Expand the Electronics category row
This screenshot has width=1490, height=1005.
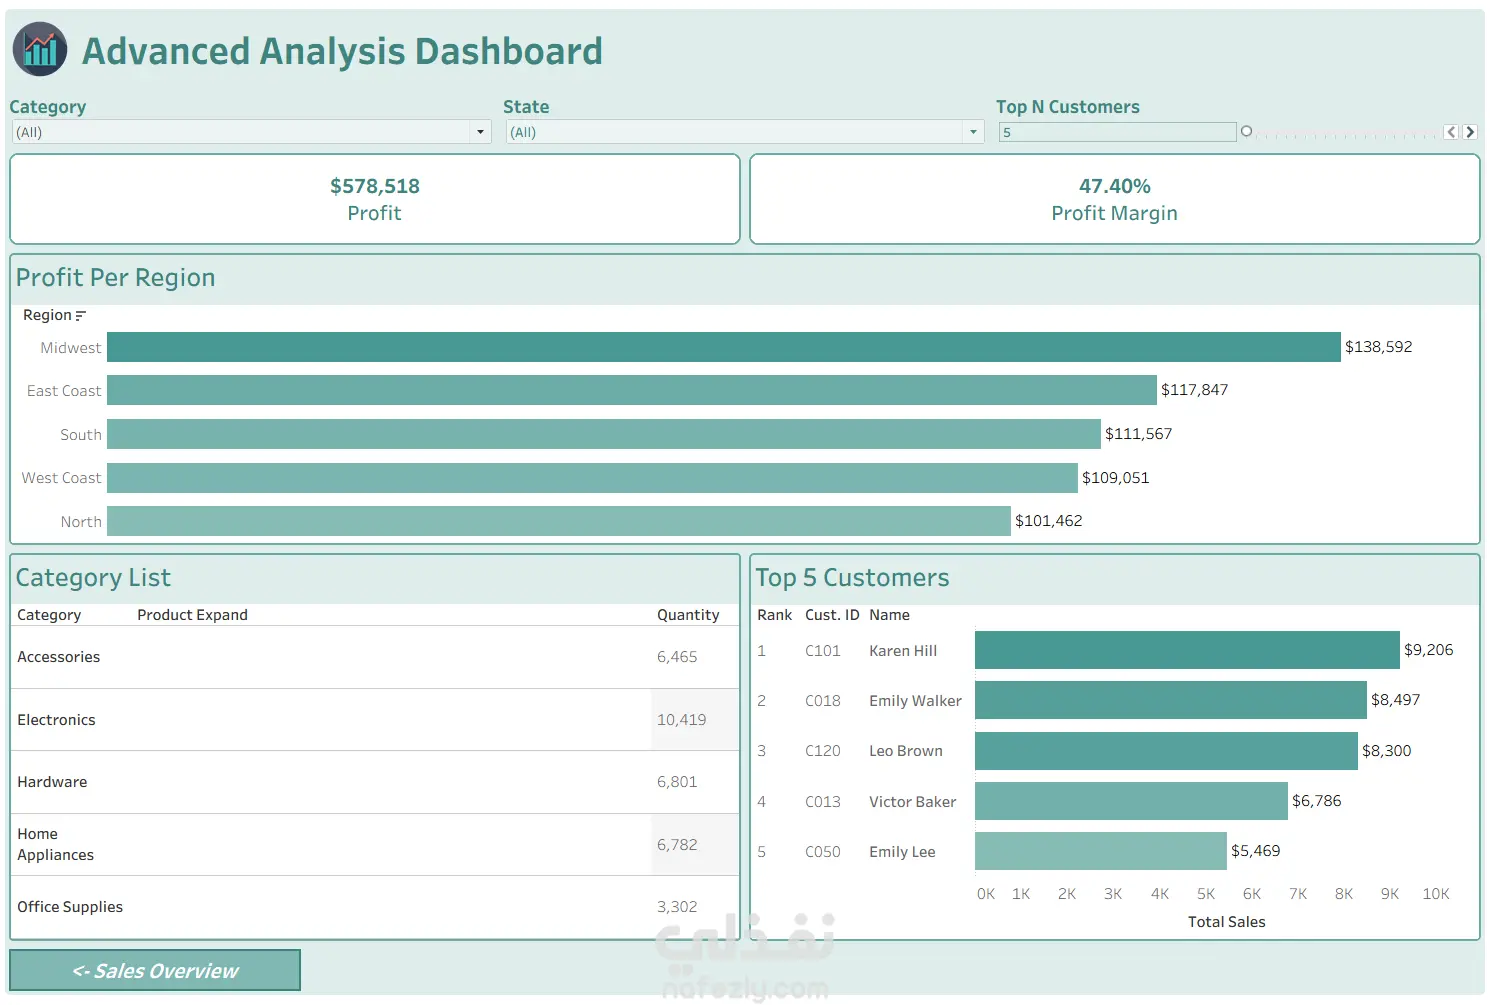pyautogui.click(x=56, y=720)
